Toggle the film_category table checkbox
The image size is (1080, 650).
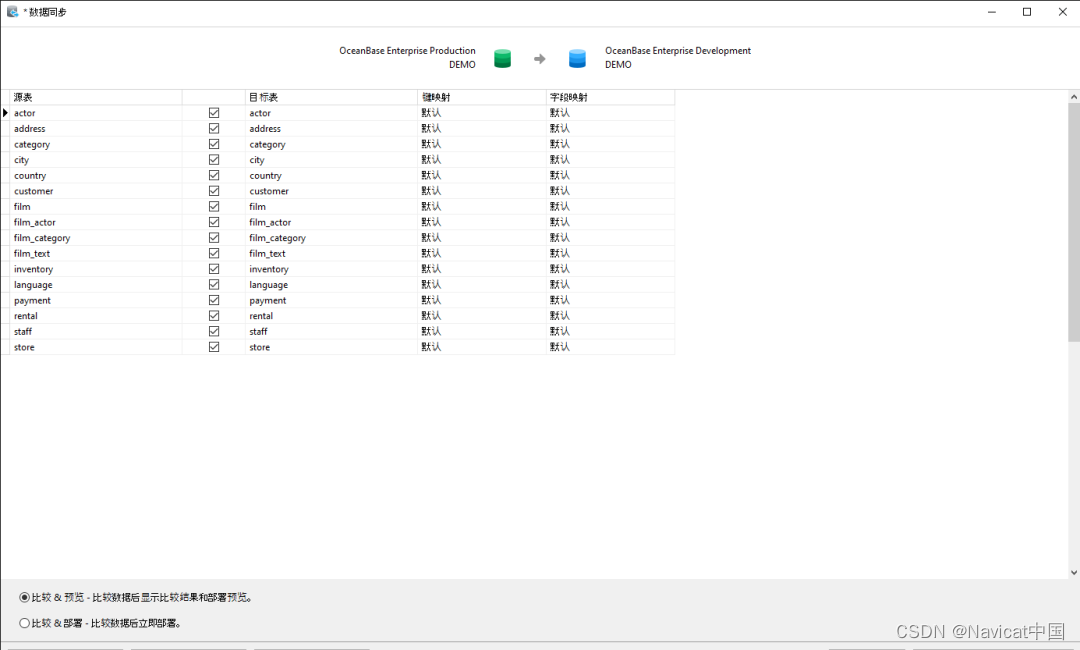pyautogui.click(x=214, y=238)
